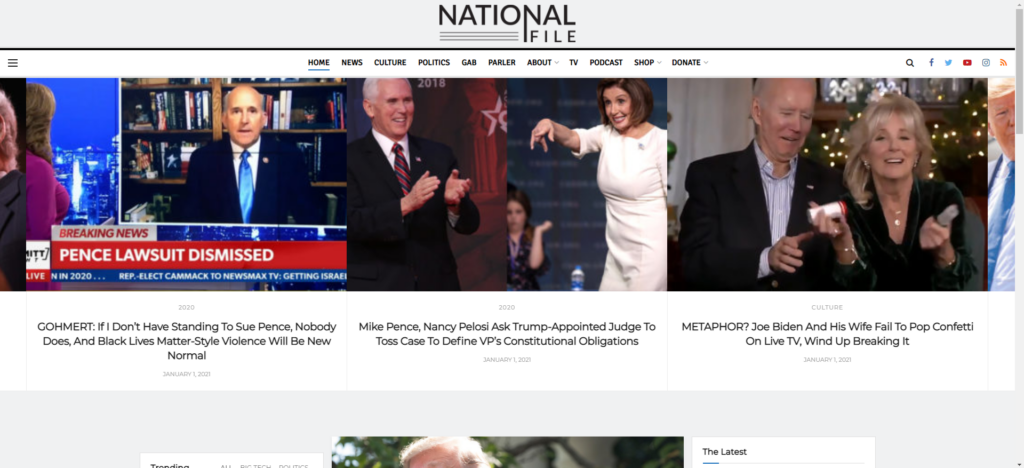Open the Mike Pence, Nancy Pelosi headline
Screen dimensions: 1024x468
(x=507, y=334)
